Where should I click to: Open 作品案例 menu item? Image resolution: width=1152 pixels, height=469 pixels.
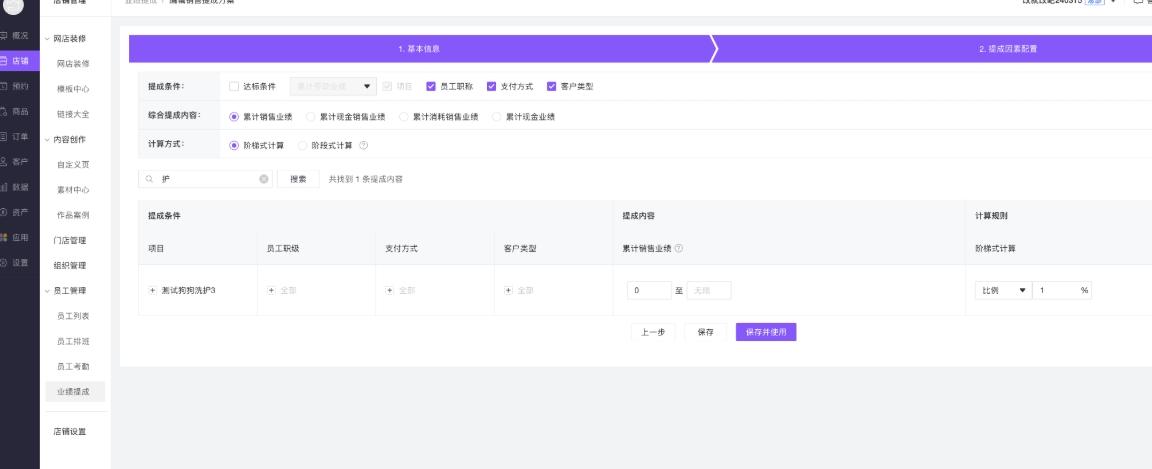click(73, 215)
